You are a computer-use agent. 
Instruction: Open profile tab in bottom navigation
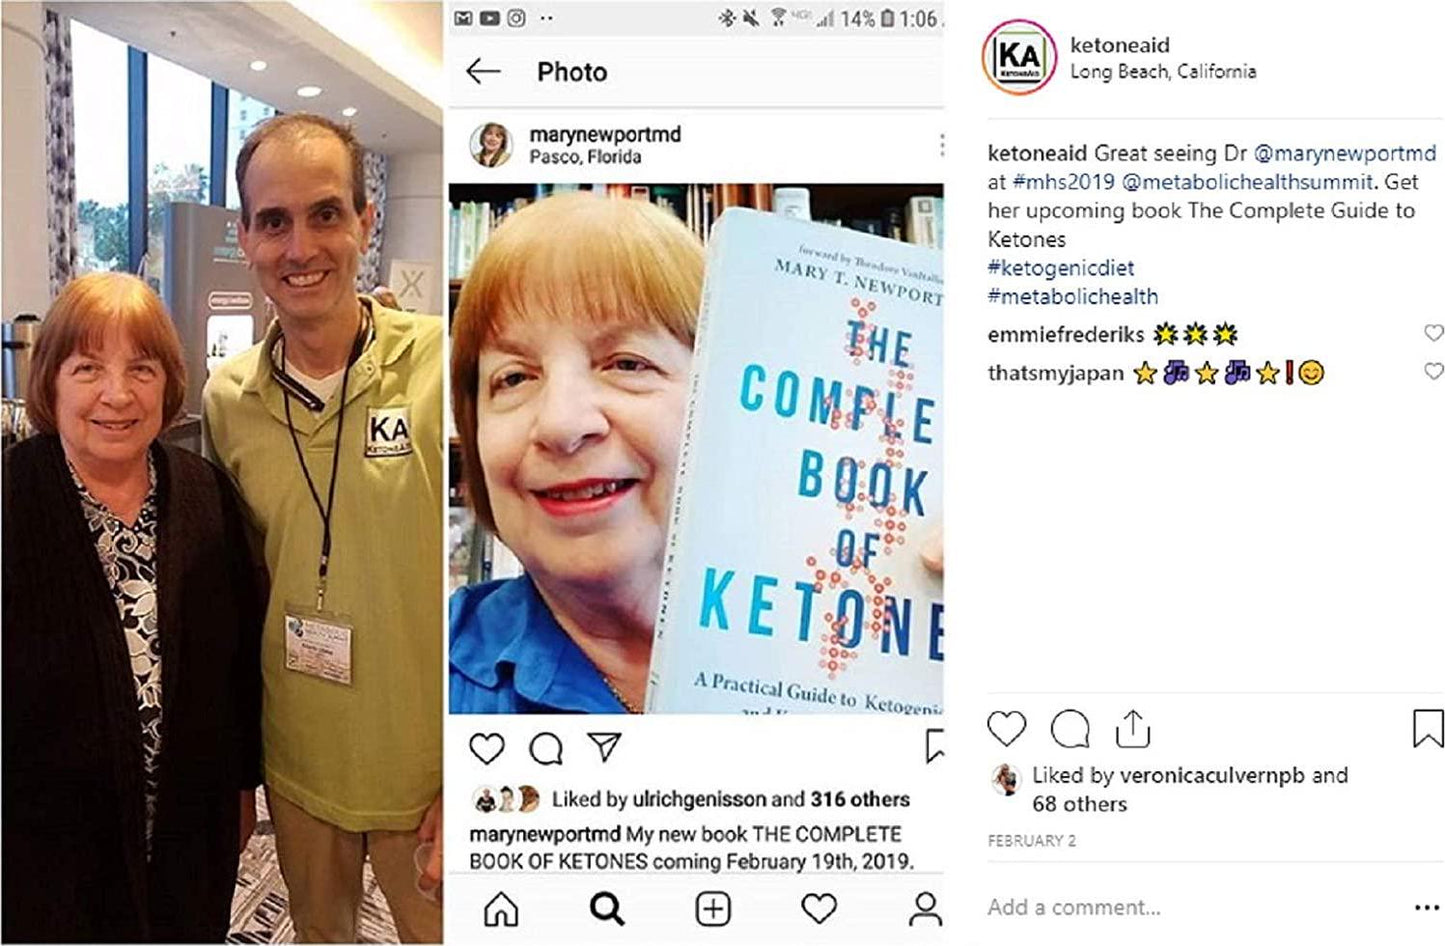925,908
